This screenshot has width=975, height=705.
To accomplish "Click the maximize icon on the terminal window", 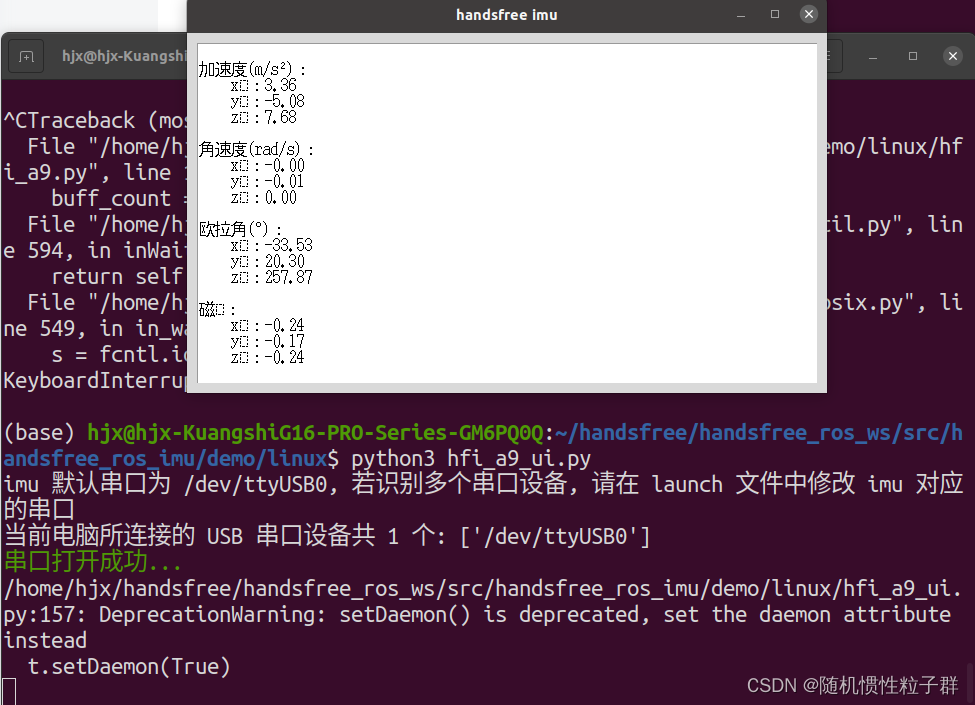I will click(913, 56).
